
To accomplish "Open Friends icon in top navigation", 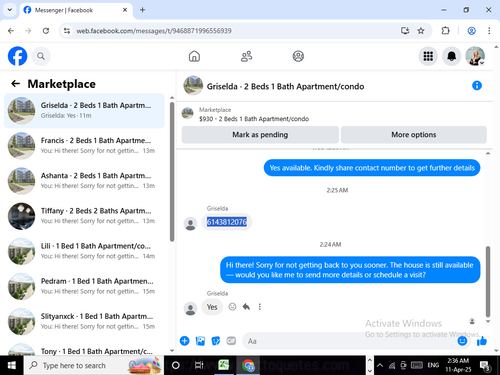I will click(246, 56).
